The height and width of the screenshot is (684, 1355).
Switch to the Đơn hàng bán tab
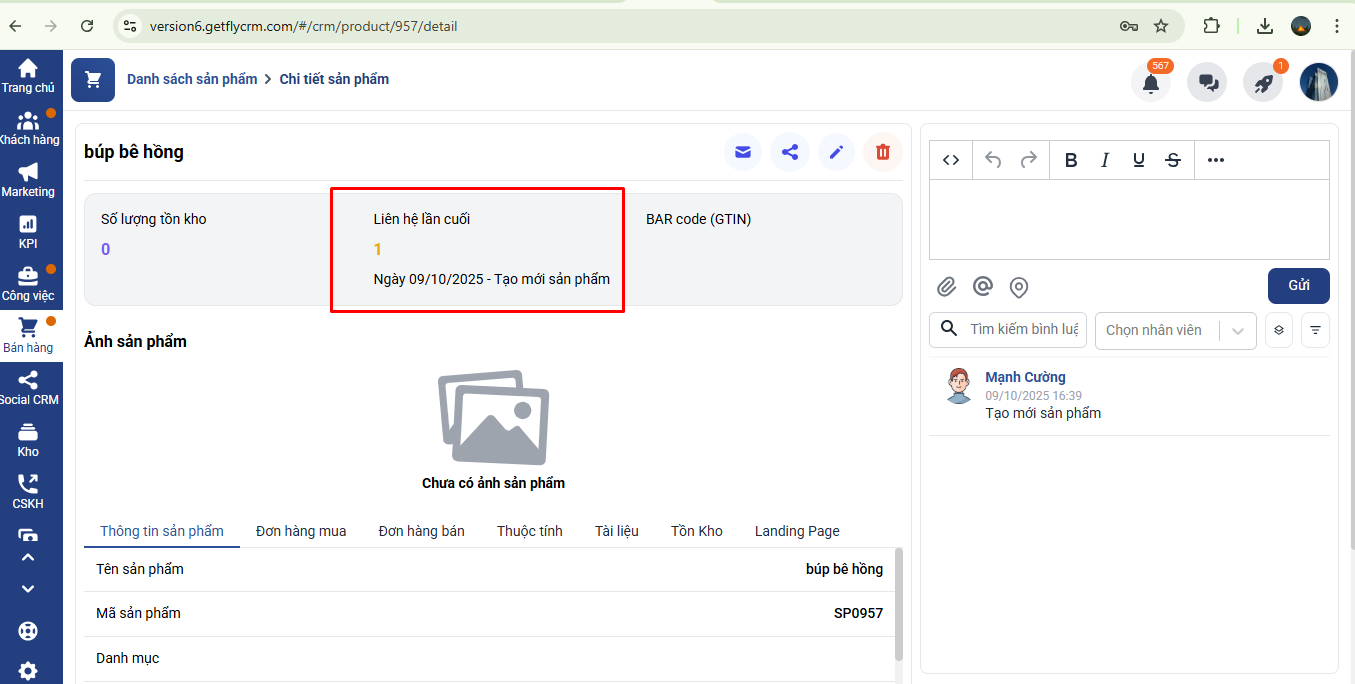421,531
